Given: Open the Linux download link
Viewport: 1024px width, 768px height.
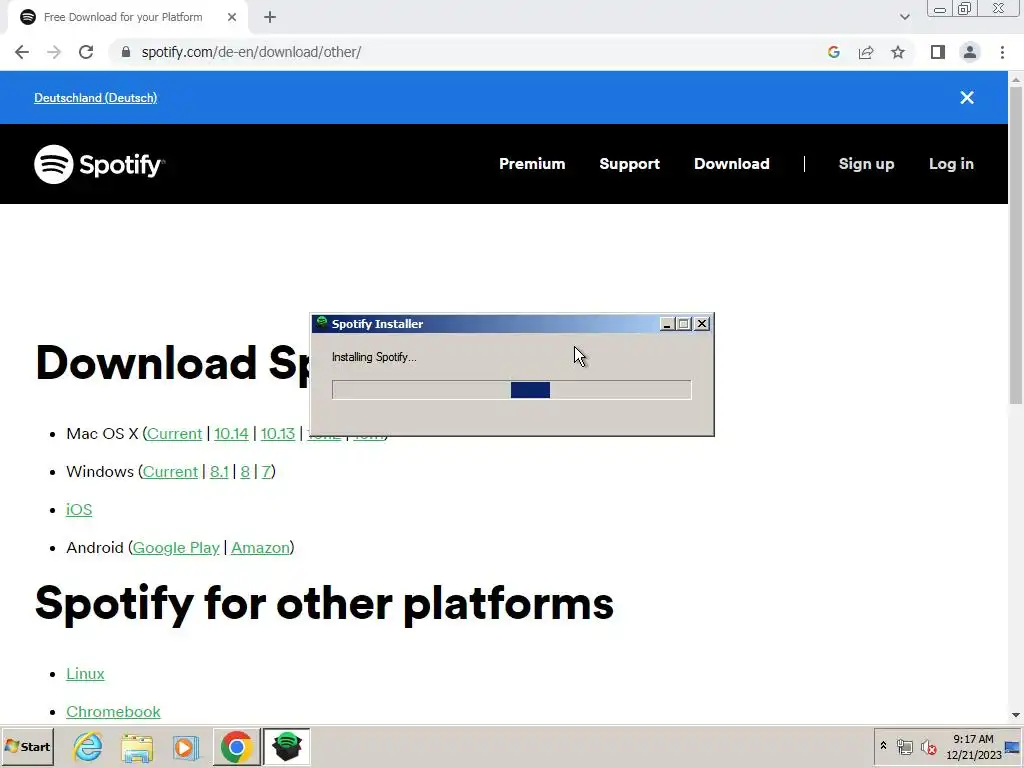Looking at the screenshot, I should tap(85, 673).
